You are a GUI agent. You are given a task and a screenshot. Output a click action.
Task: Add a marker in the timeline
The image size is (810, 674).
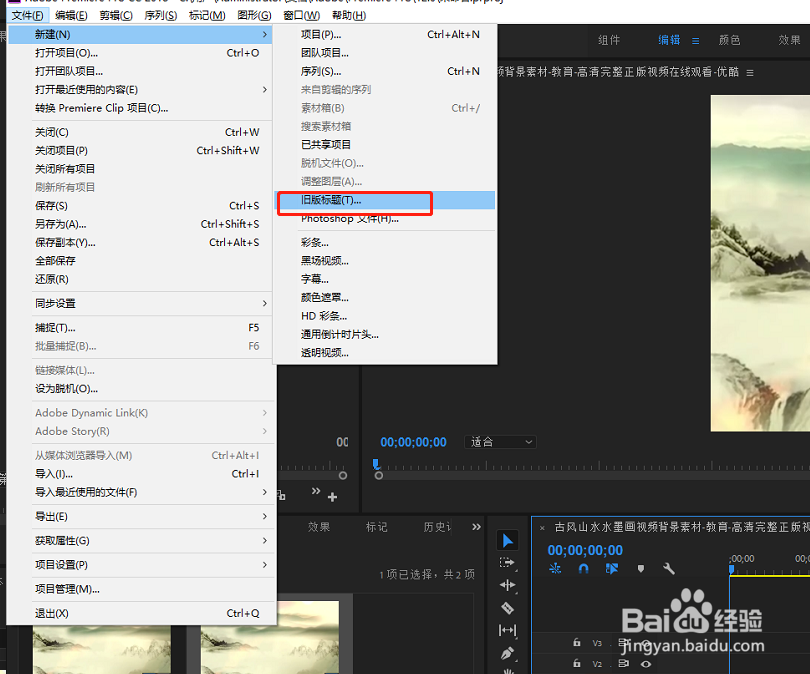point(641,569)
